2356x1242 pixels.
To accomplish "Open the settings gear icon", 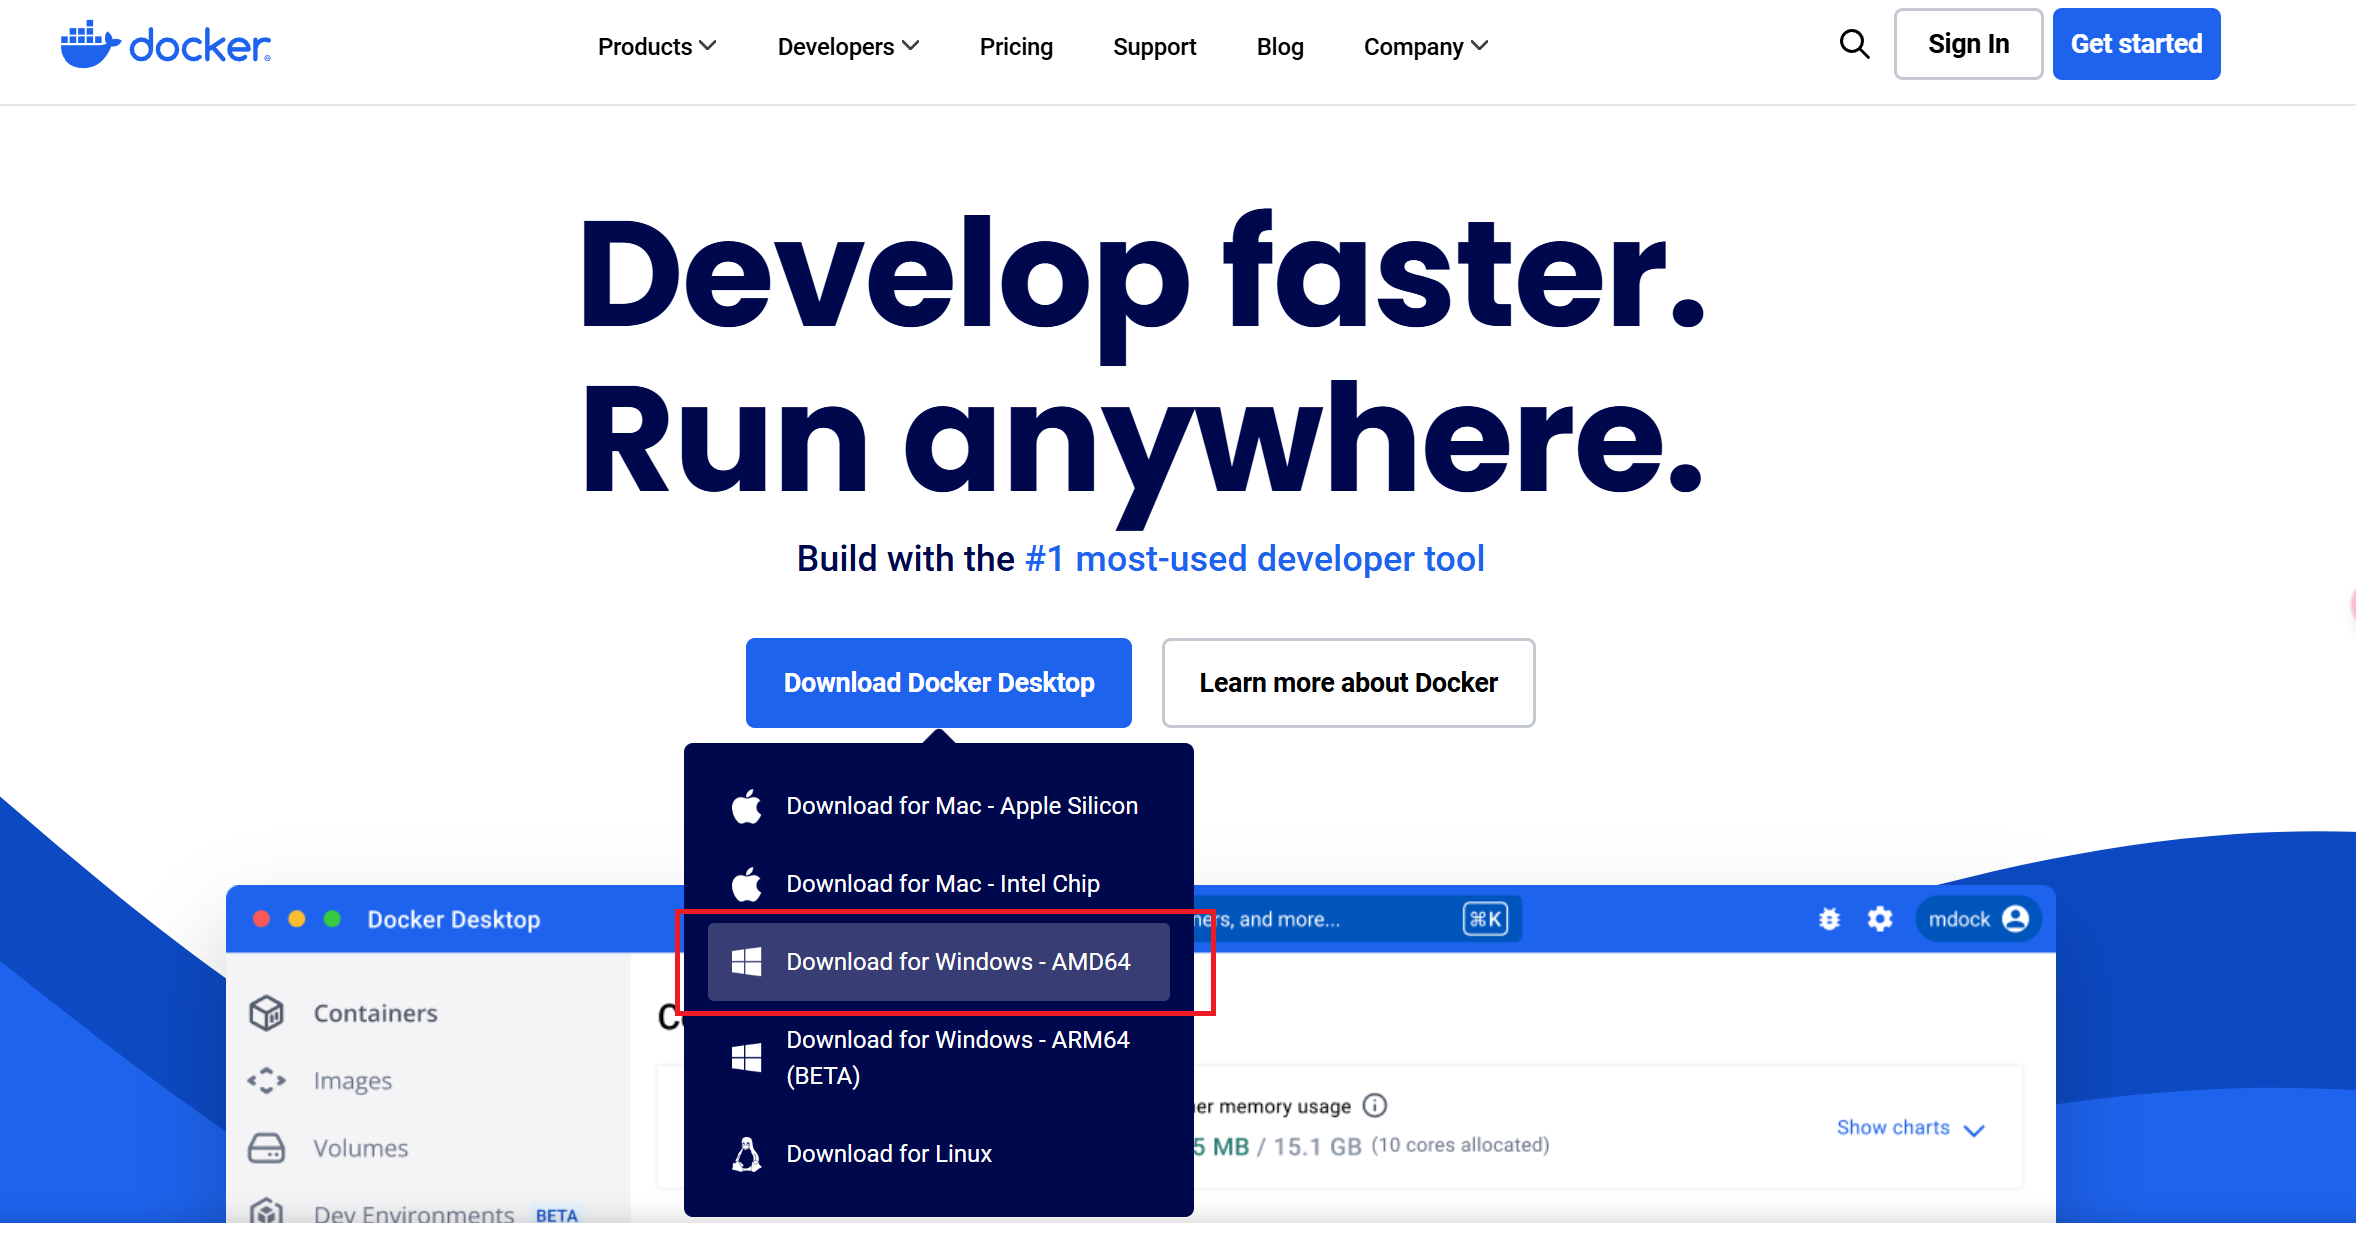I will [1880, 919].
